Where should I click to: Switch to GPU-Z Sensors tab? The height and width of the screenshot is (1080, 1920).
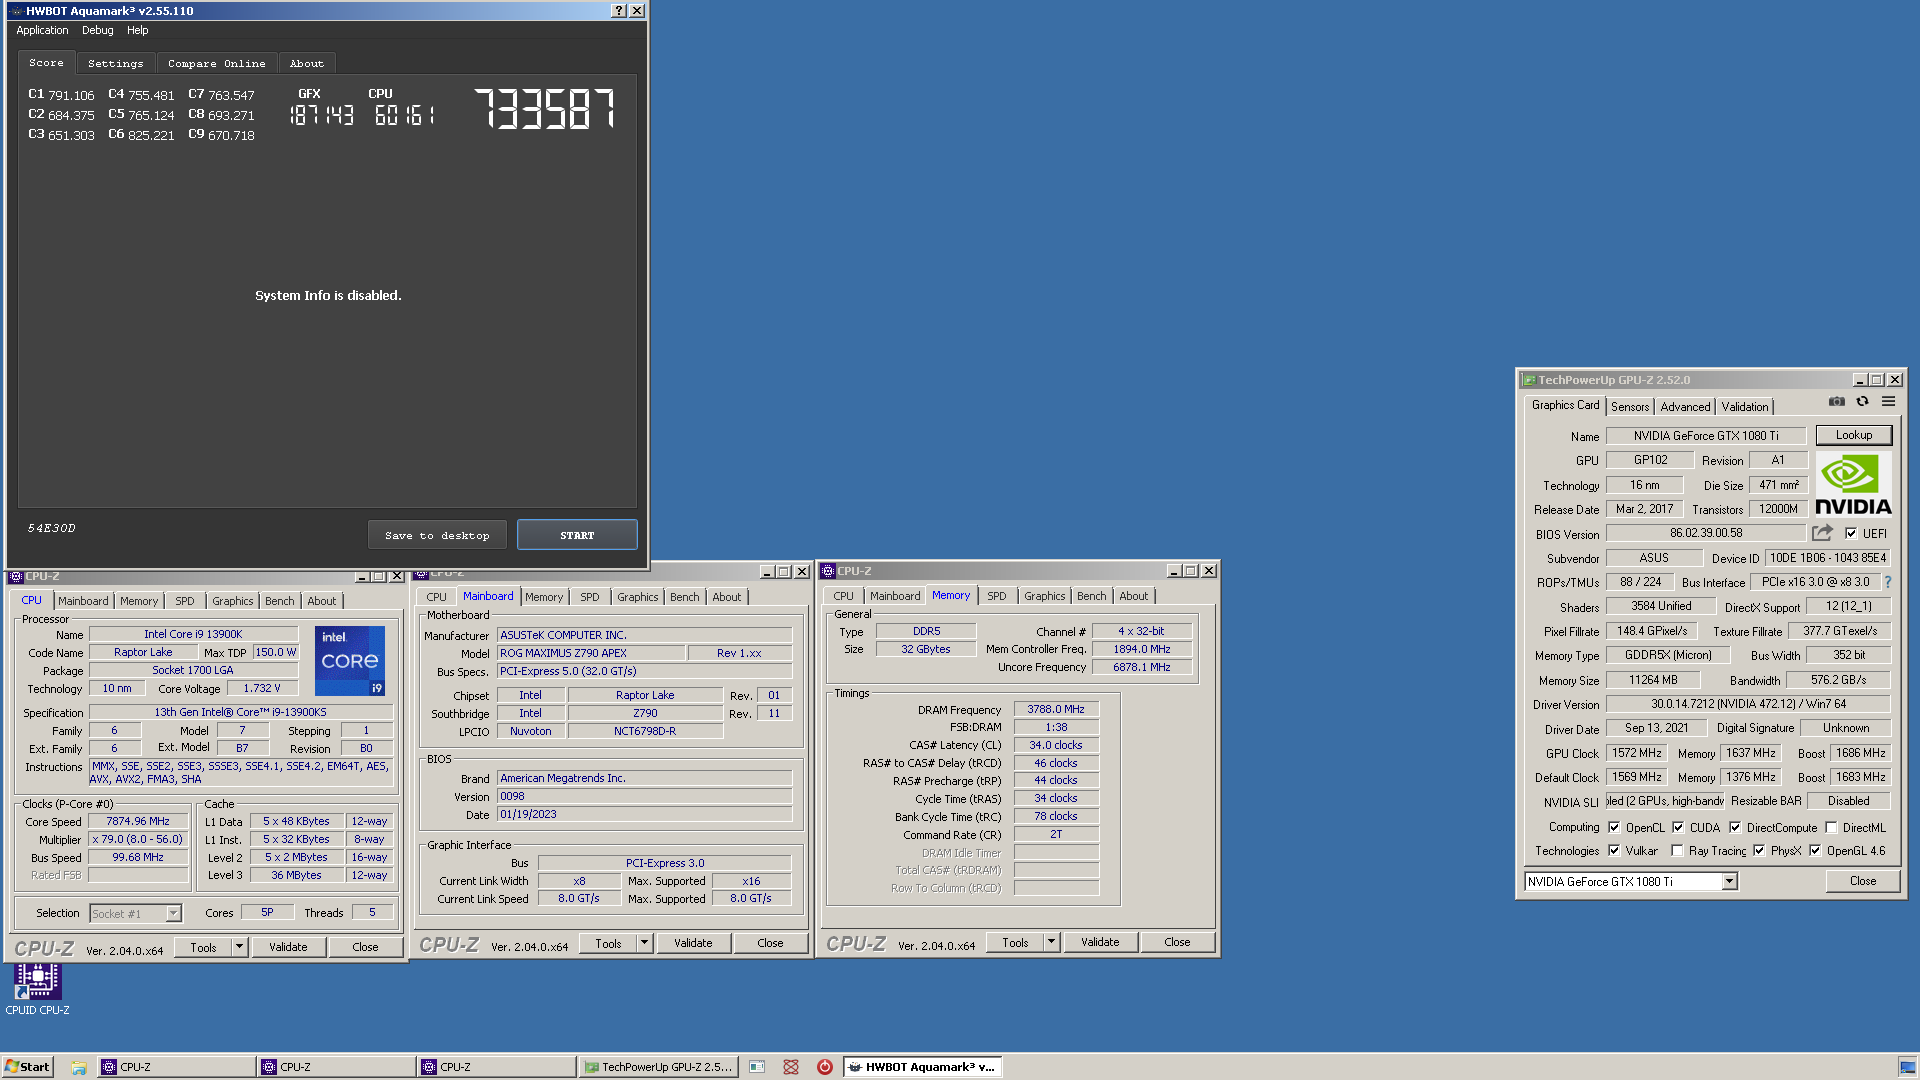click(1630, 407)
